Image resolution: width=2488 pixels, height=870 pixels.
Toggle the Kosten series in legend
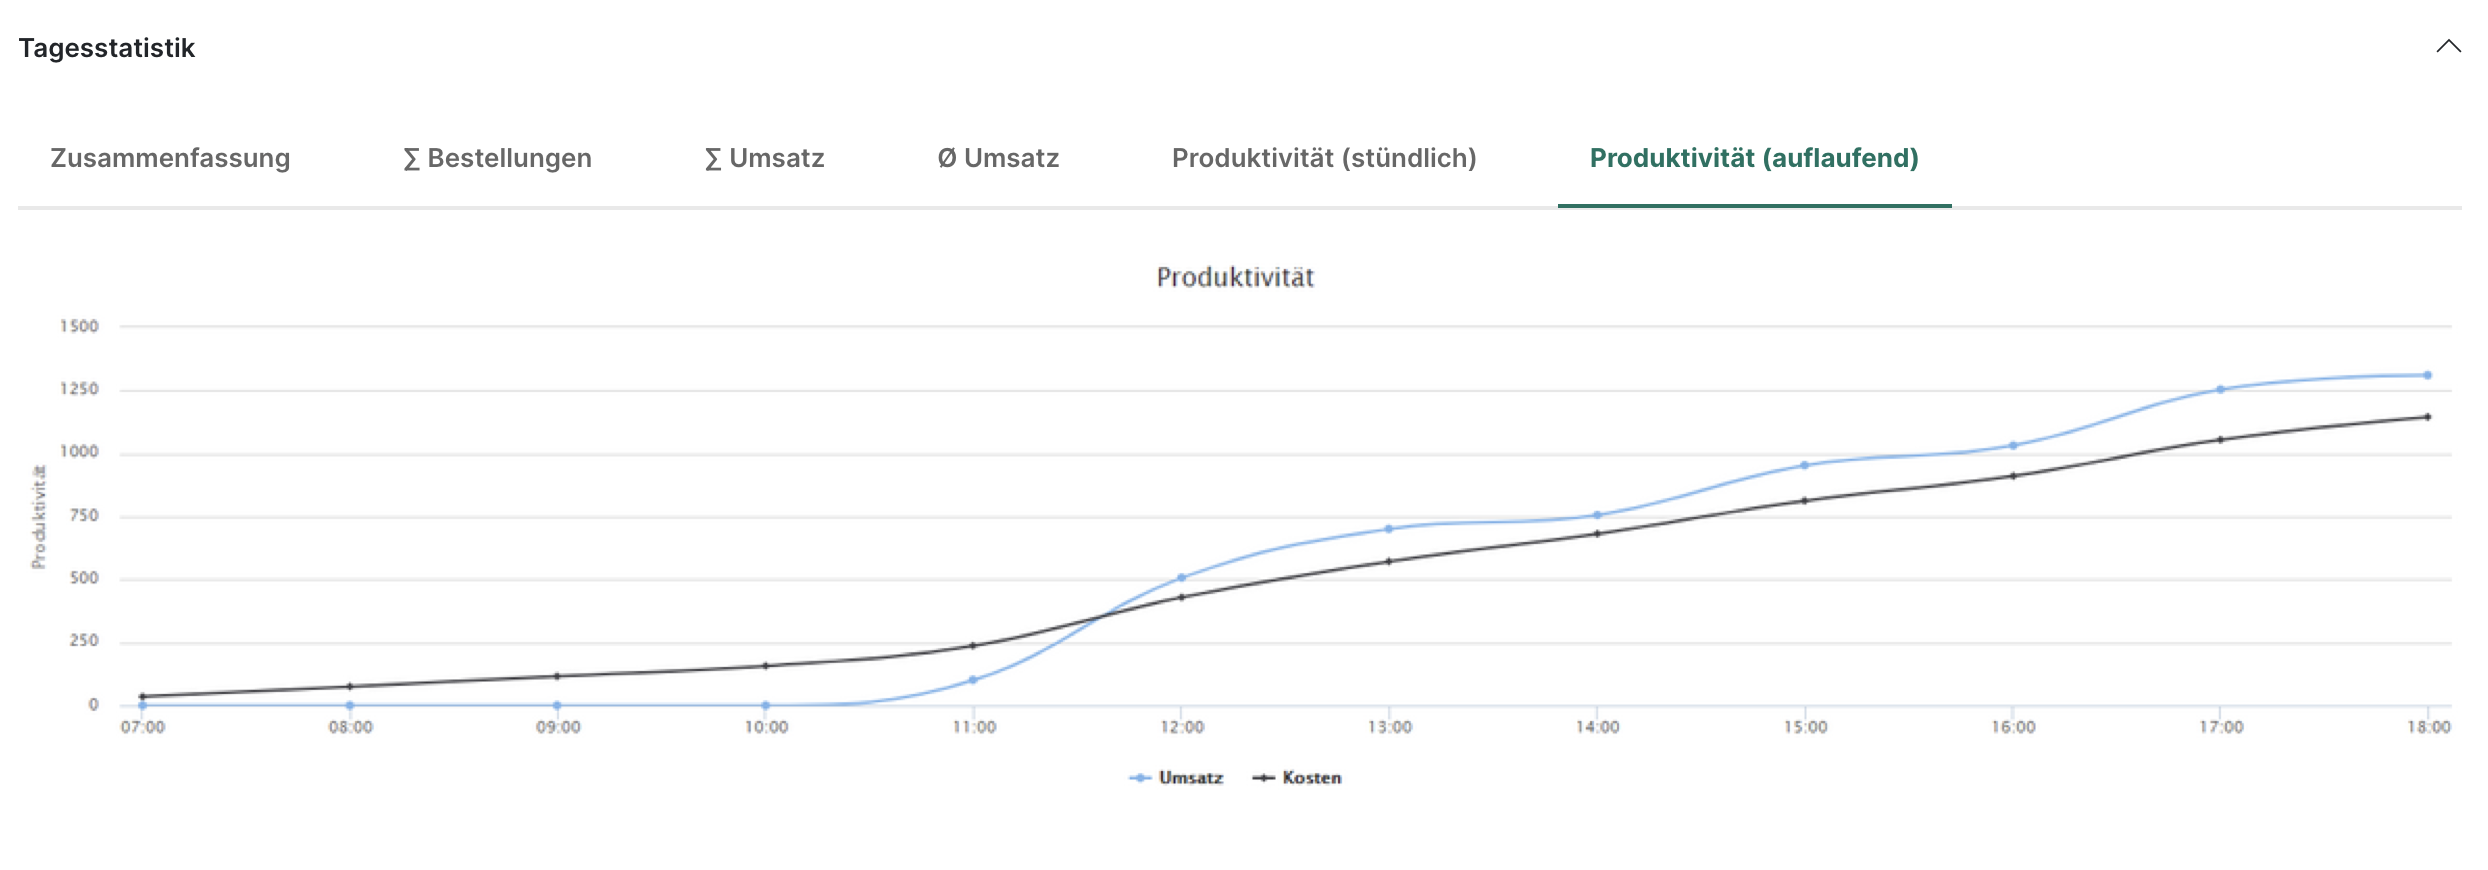[x=1298, y=778]
